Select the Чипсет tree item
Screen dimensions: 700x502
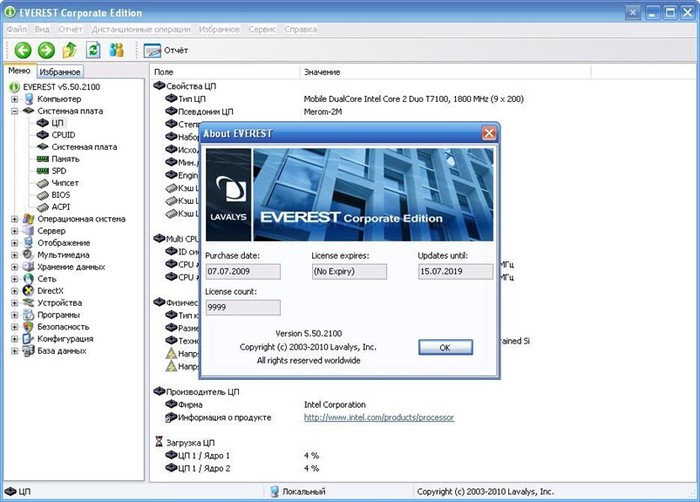(x=65, y=183)
